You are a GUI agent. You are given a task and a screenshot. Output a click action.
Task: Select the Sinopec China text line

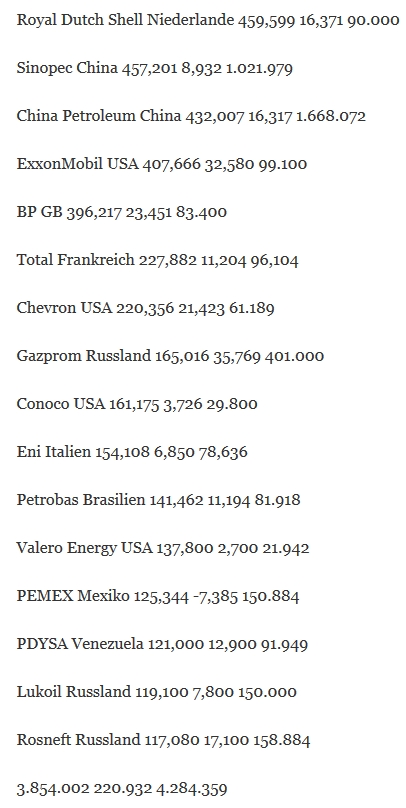[x=155, y=68]
